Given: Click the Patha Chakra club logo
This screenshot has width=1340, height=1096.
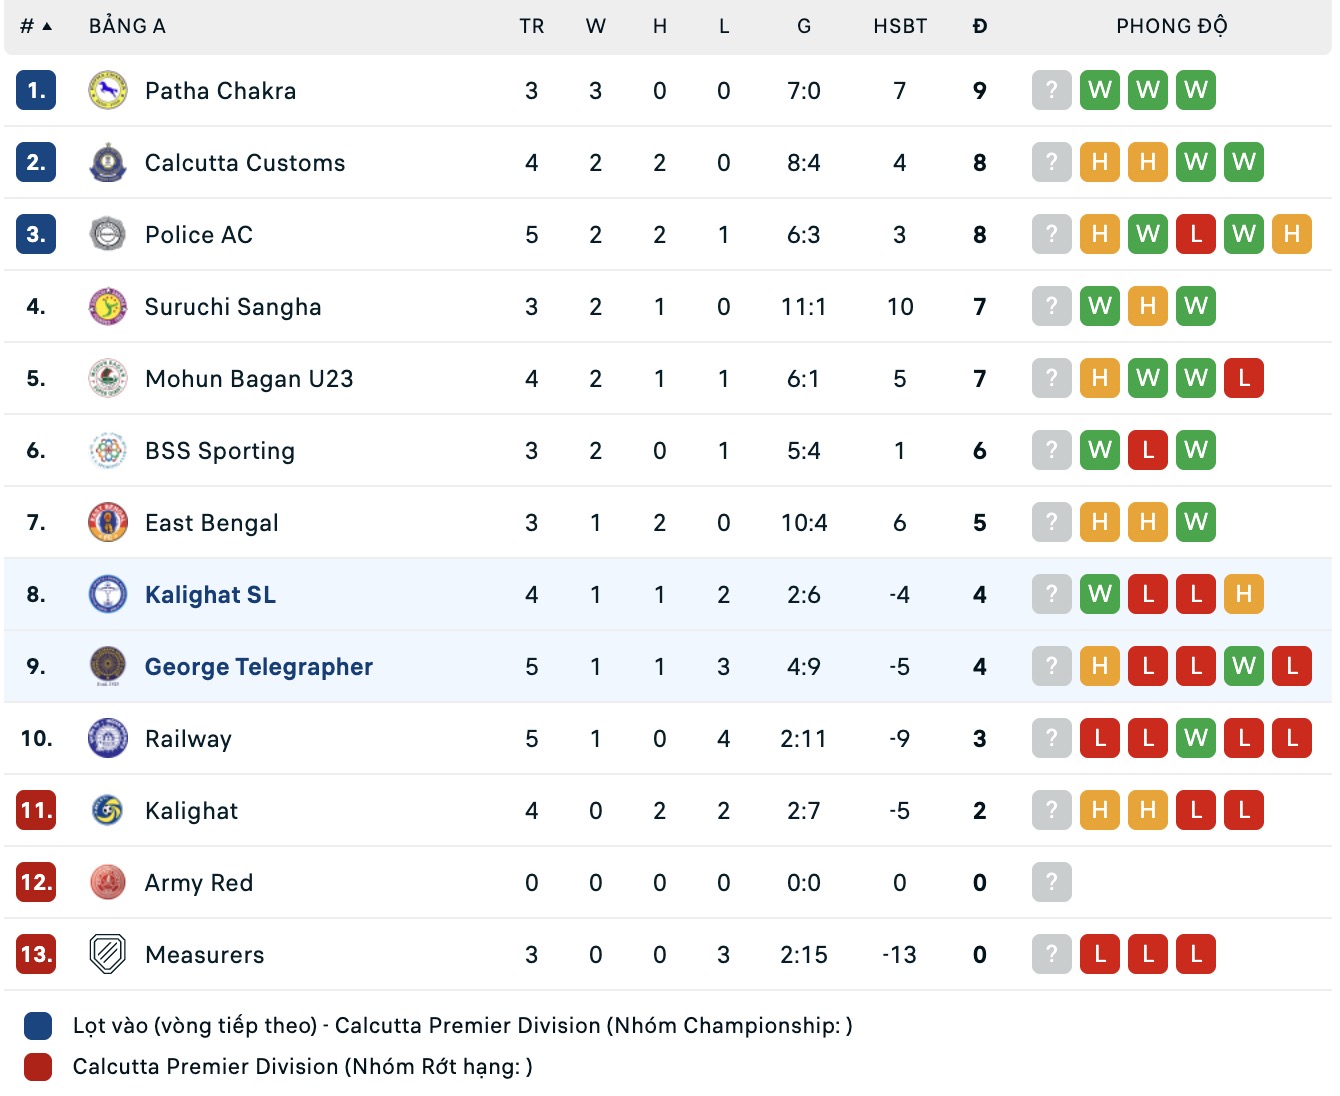Looking at the screenshot, I should click(107, 91).
